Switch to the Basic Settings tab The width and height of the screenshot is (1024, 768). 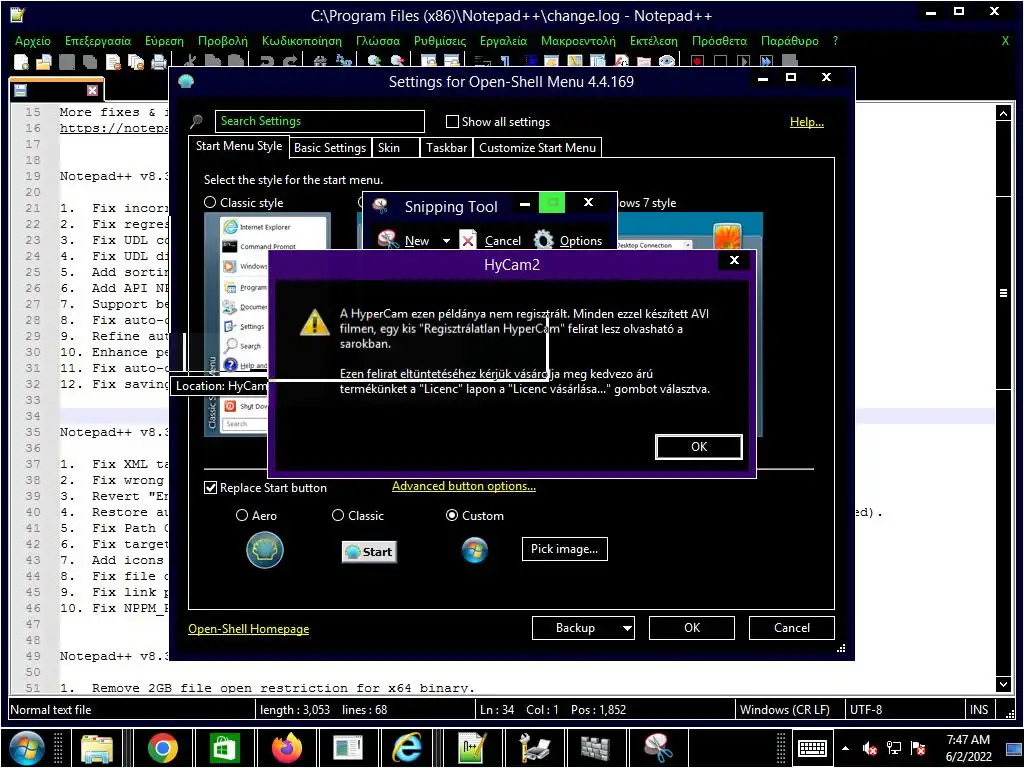(x=330, y=148)
